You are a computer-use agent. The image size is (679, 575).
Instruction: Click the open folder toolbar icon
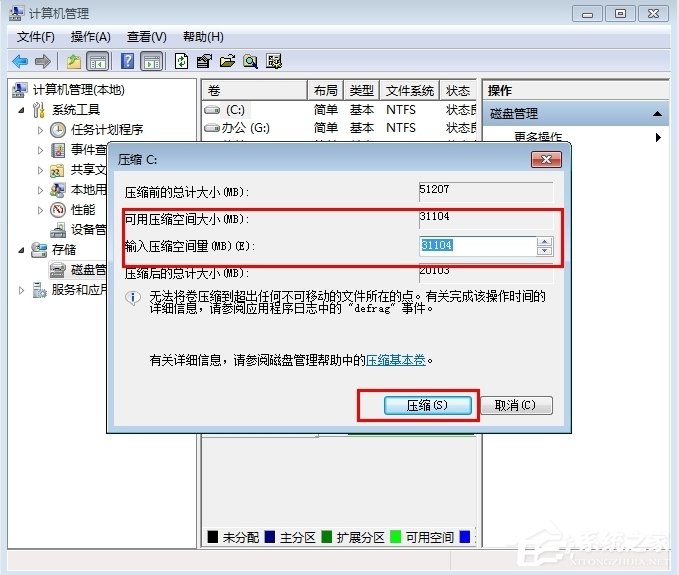227,61
